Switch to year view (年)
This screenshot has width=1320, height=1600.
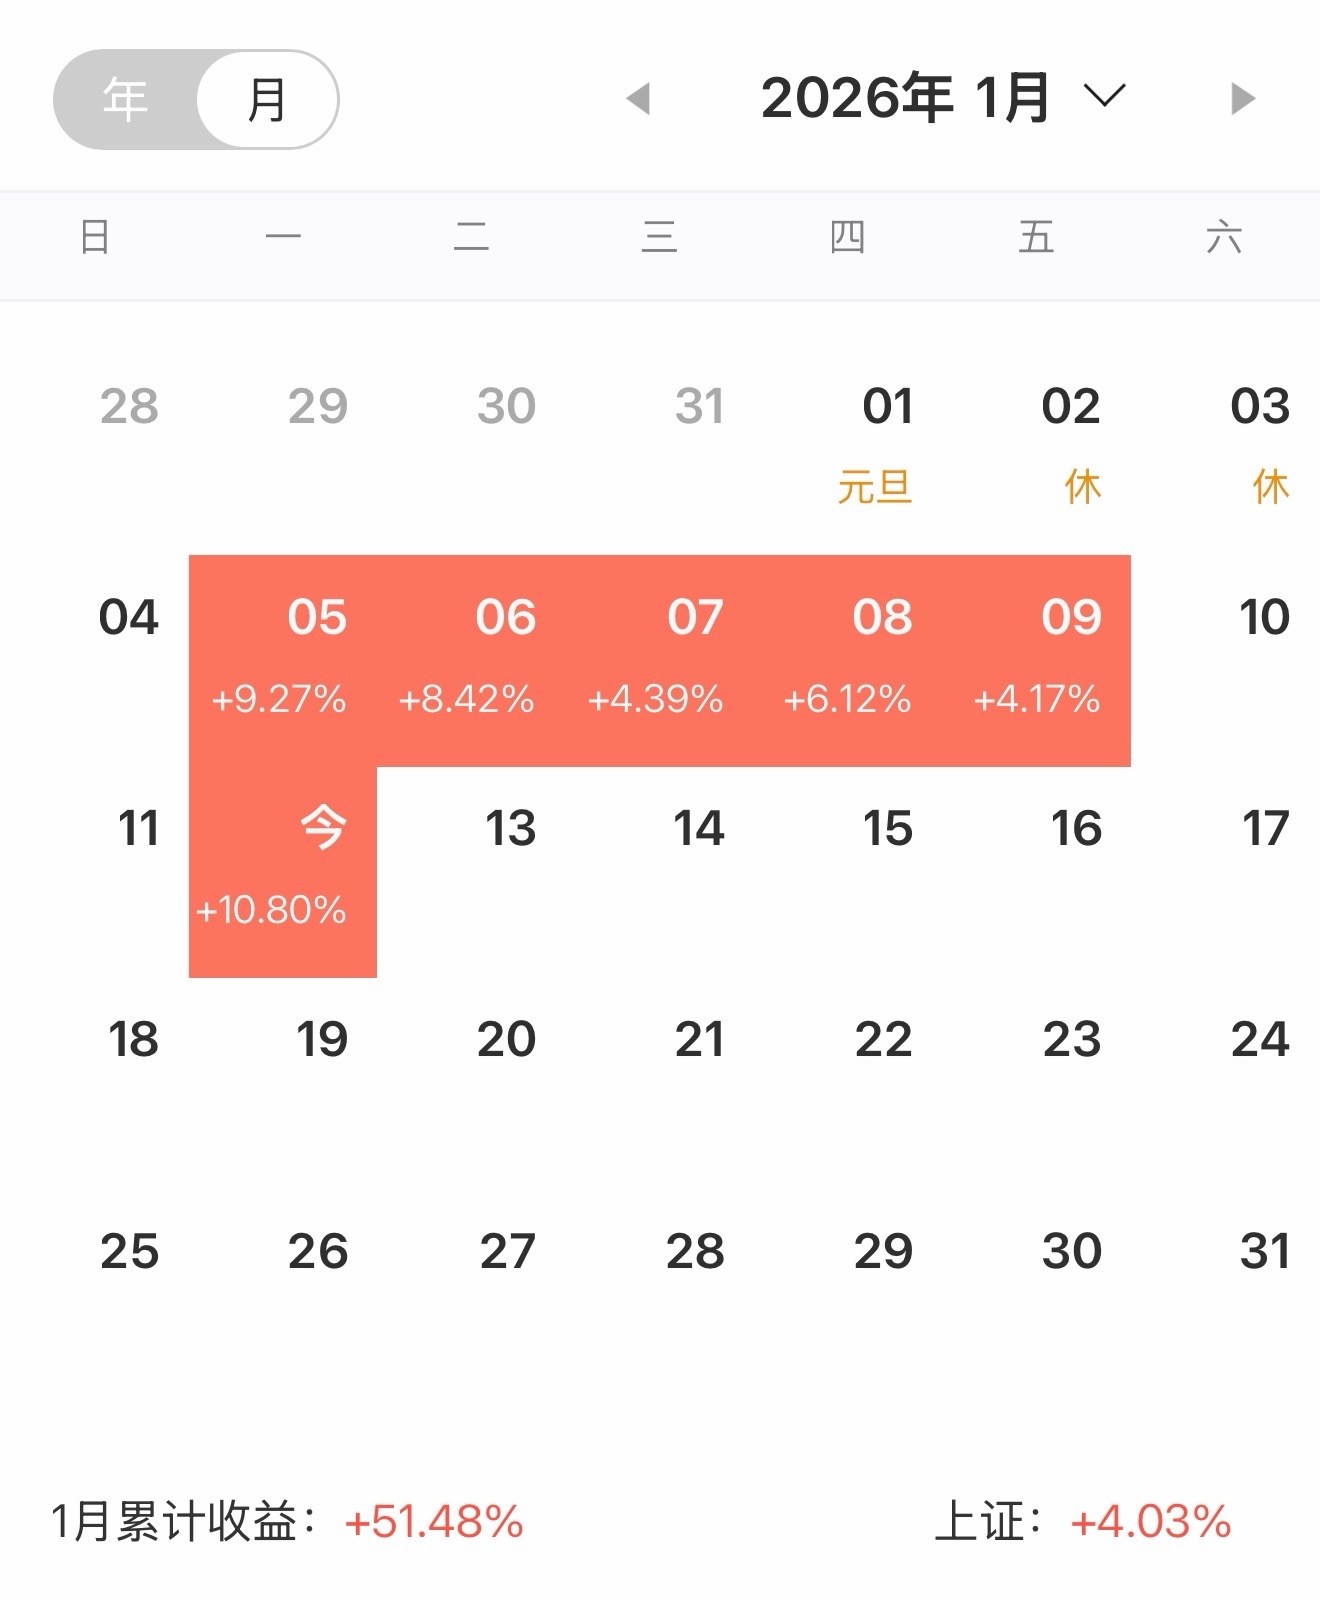click(126, 100)
